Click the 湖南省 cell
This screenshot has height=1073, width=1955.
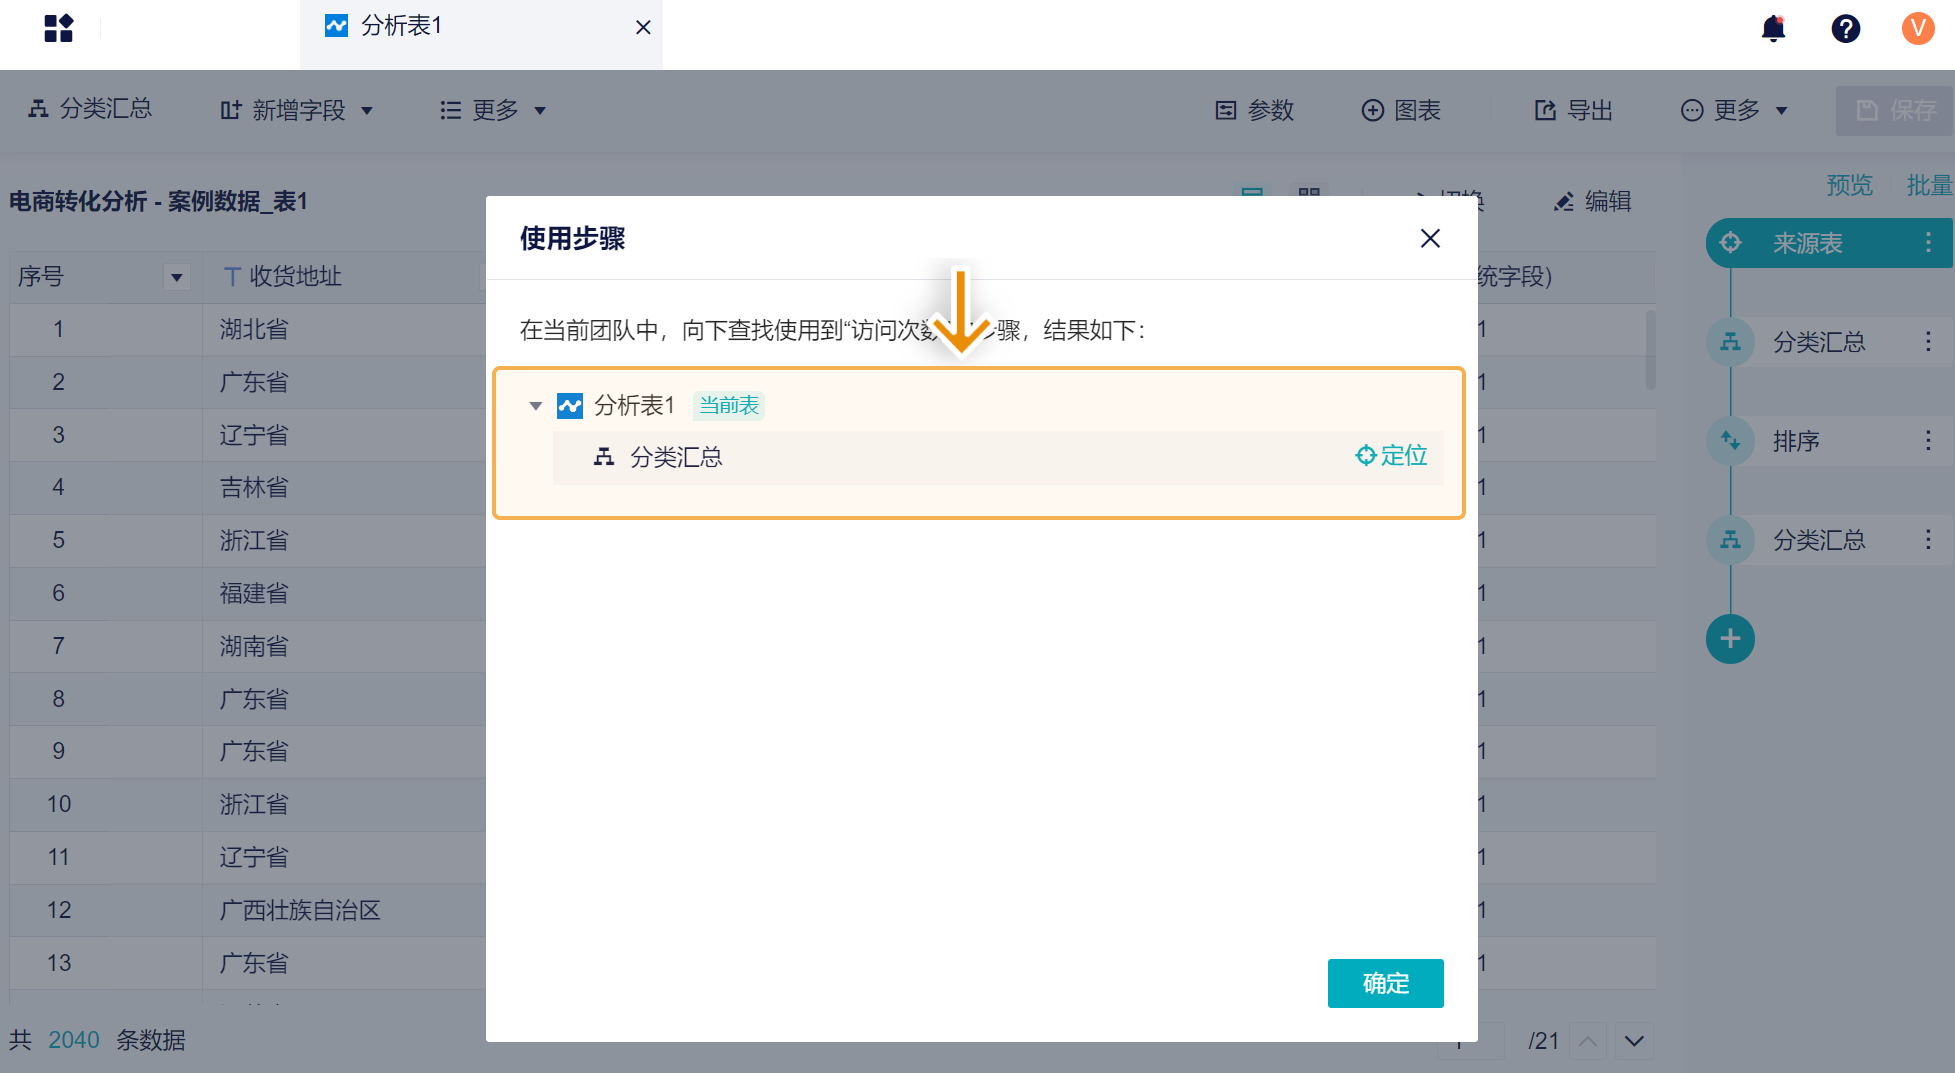(x=254, y=646)
